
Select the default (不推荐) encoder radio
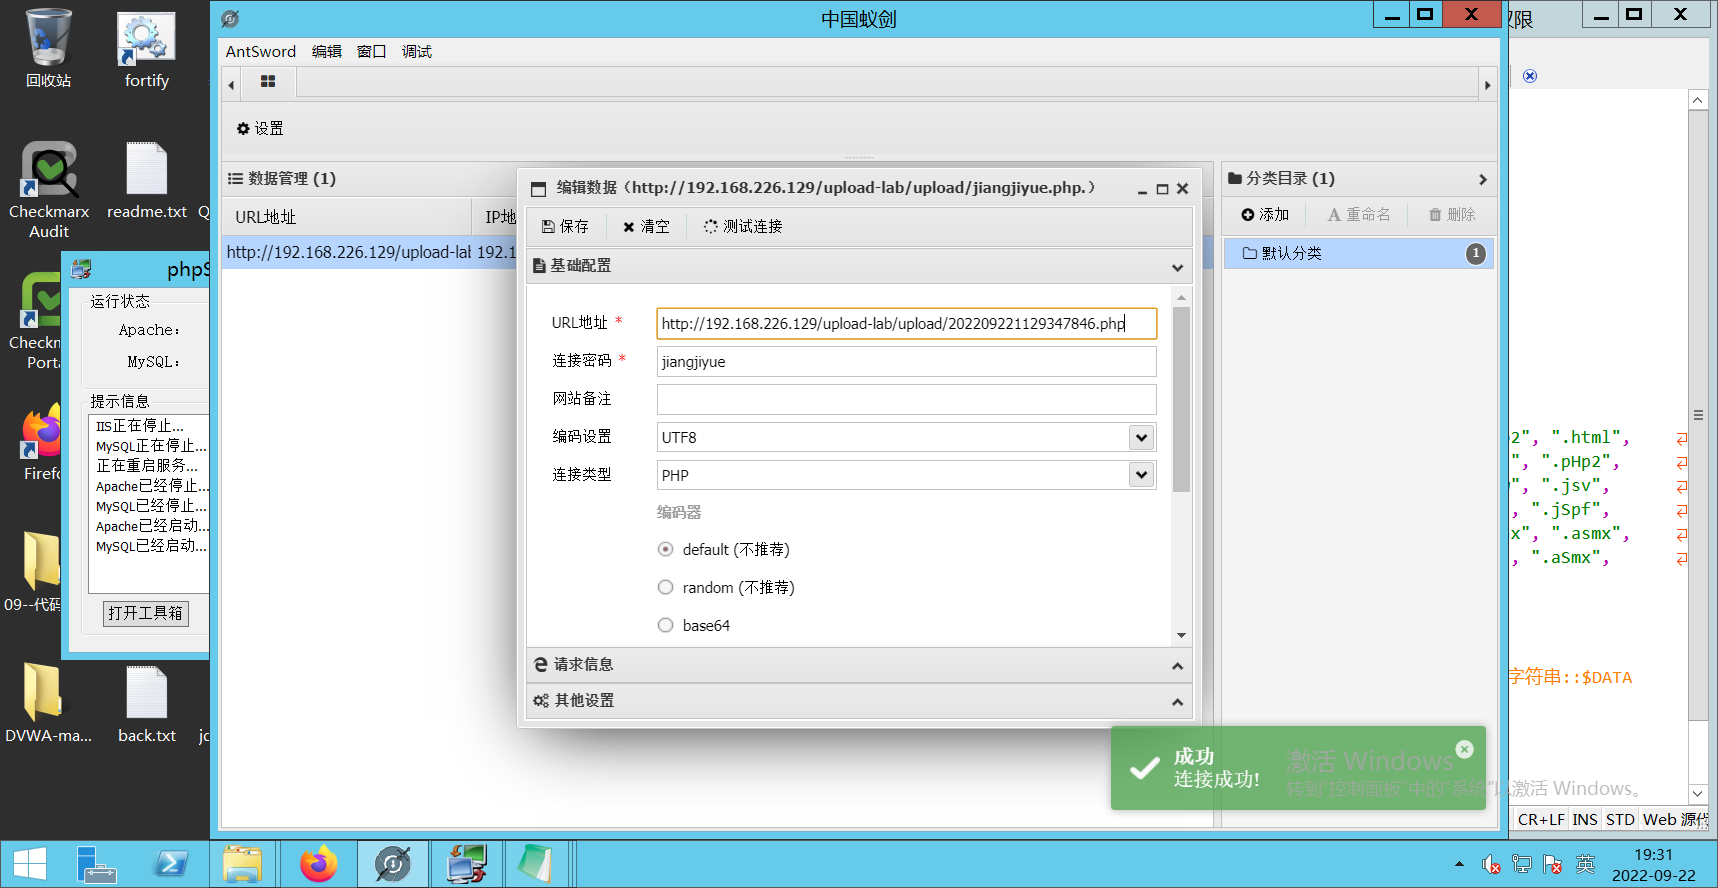(x=666, y=549)
